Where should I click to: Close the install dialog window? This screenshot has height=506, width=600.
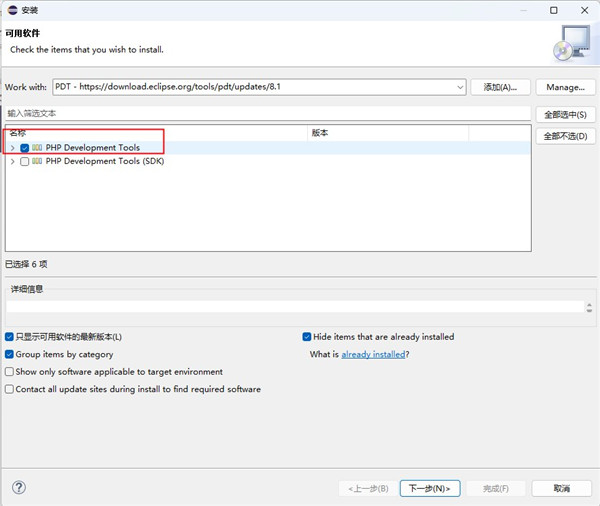coord(584,10)
